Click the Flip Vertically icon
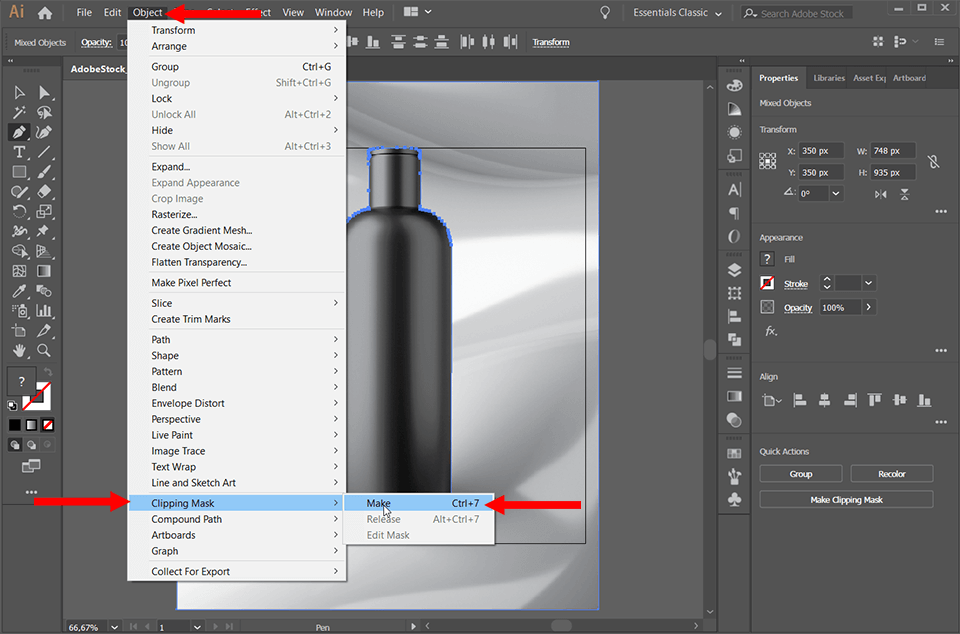Viewport: 960px width, 634px height. click(904, 195)
